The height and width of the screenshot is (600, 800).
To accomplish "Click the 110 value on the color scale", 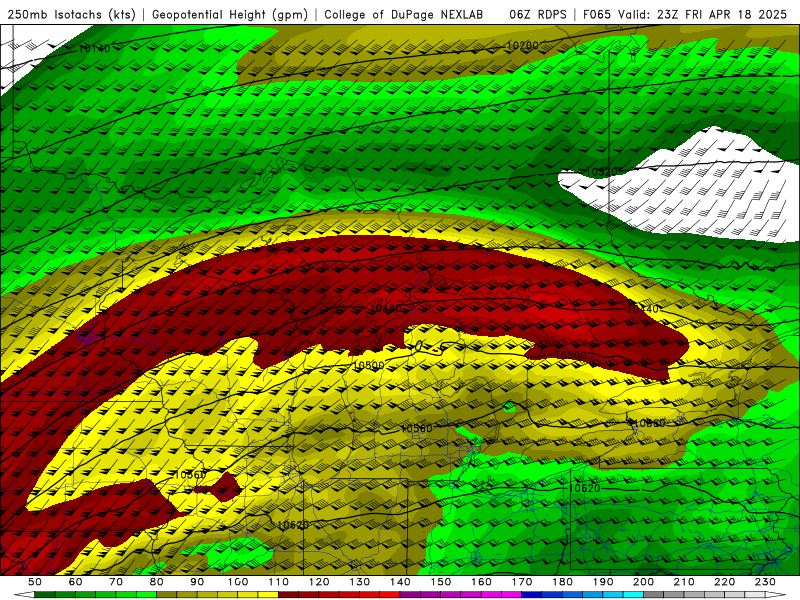I will tap(279, 582).
